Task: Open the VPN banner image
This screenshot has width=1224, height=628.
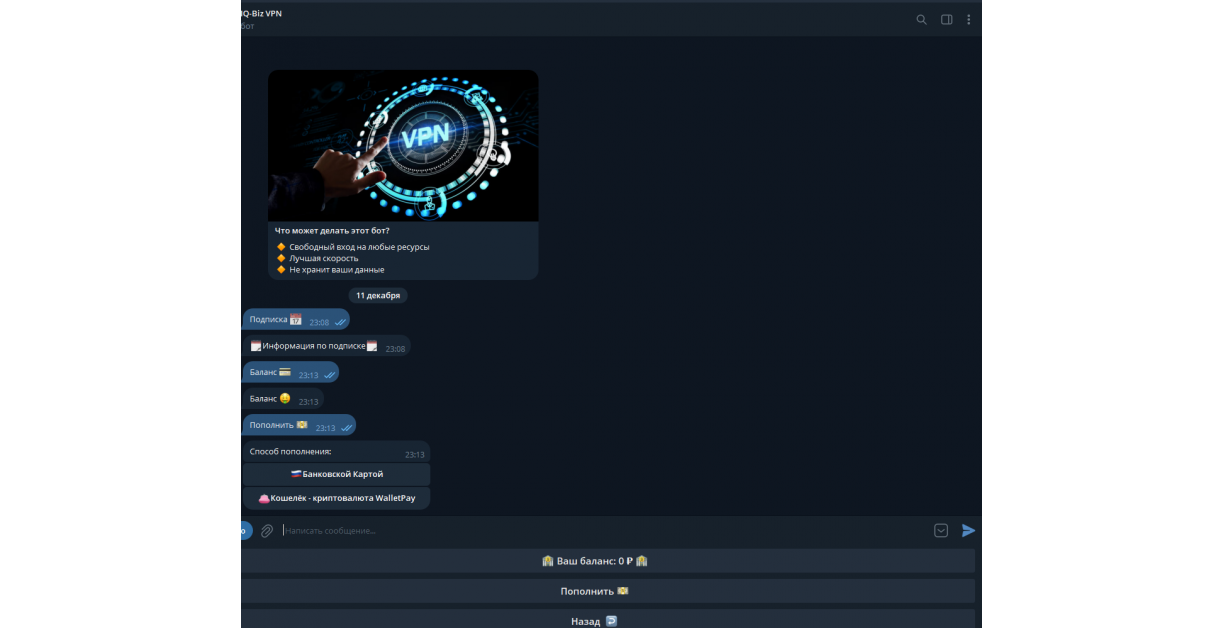Action: pyautogui.click(x=403, y=146)
